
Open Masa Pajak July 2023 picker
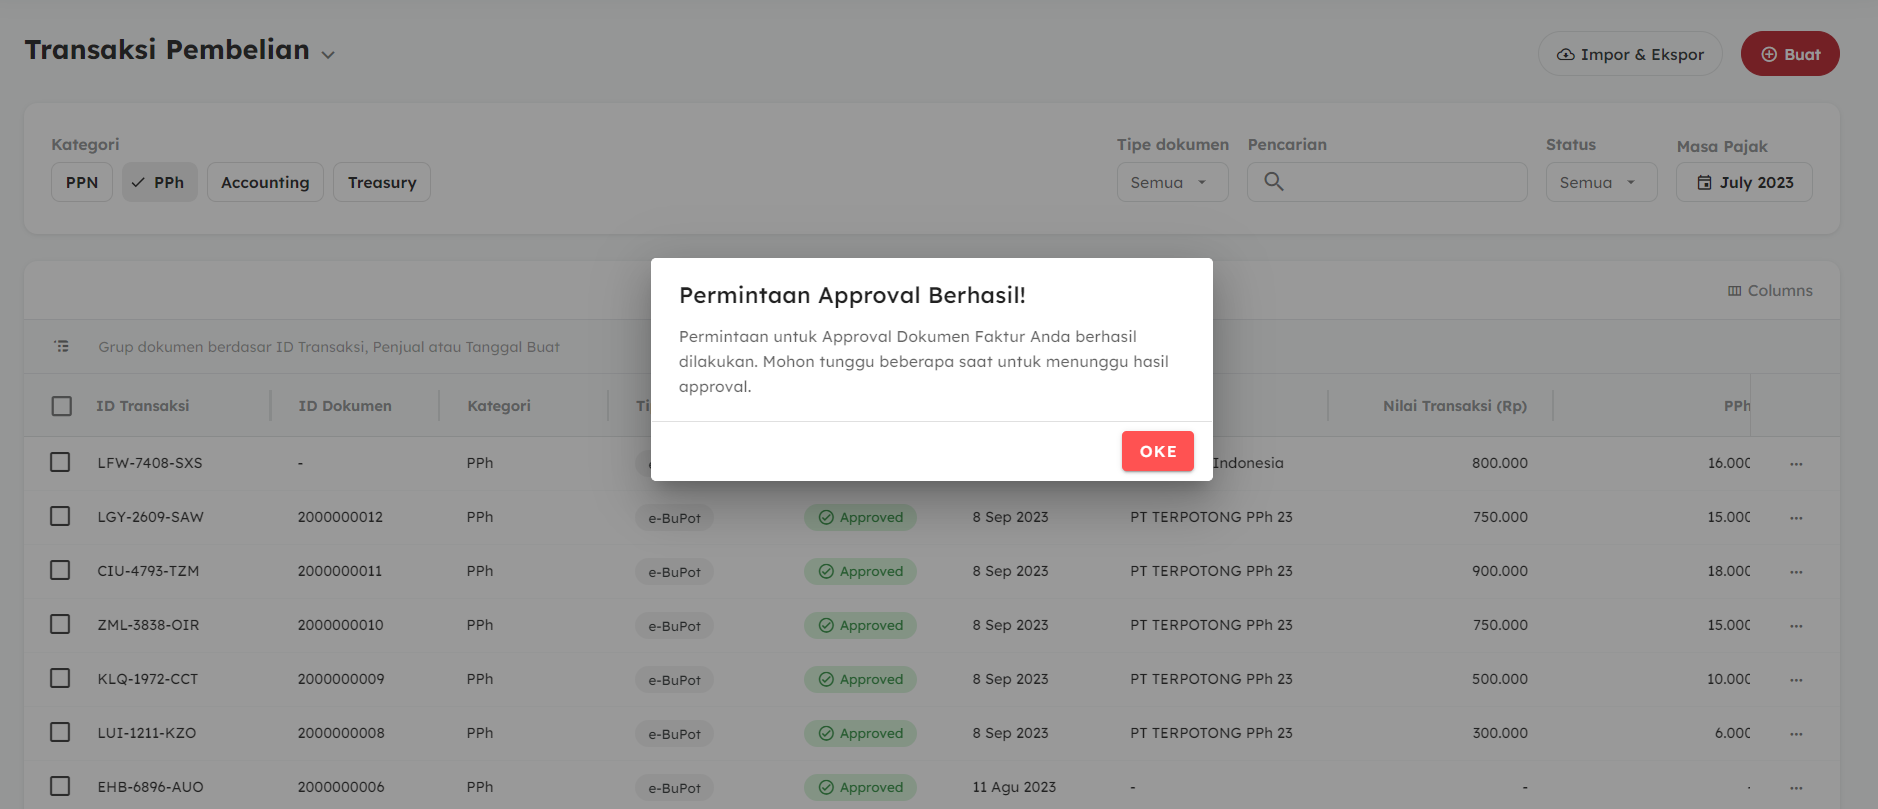1743,182
